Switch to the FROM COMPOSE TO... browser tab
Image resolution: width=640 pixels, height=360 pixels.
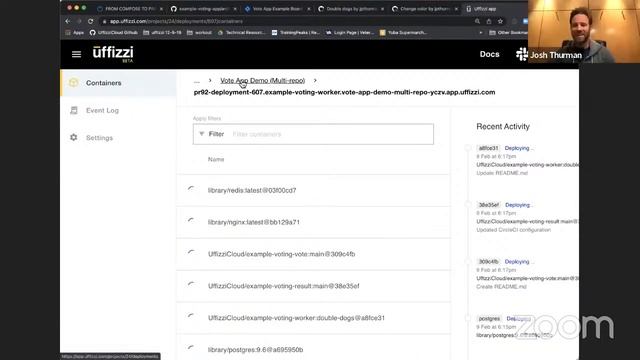point(130,9)
